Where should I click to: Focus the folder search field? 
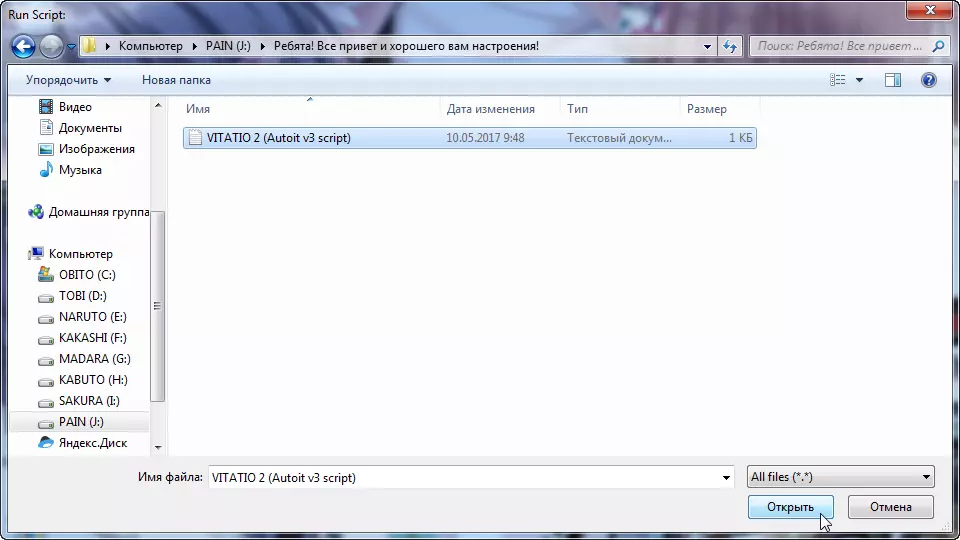pos(839,46)
